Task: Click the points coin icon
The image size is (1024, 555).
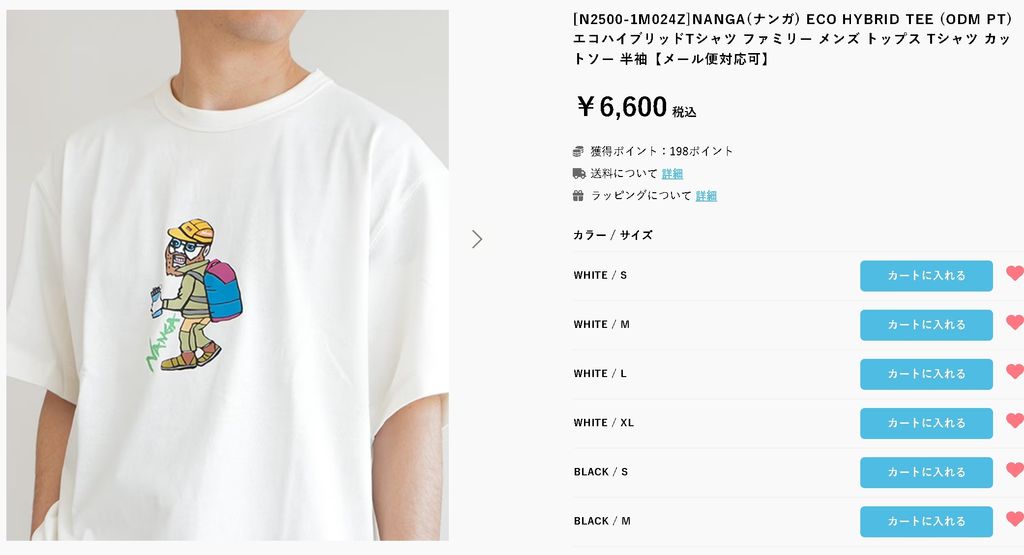Action: (x=578, y=151)
